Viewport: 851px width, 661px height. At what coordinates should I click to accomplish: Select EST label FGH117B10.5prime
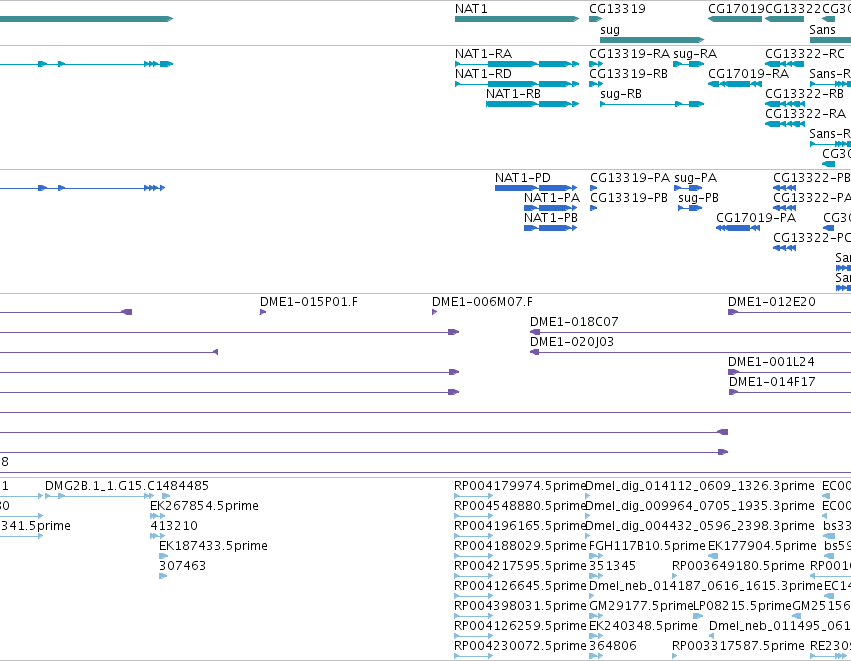tap(647, 546)
